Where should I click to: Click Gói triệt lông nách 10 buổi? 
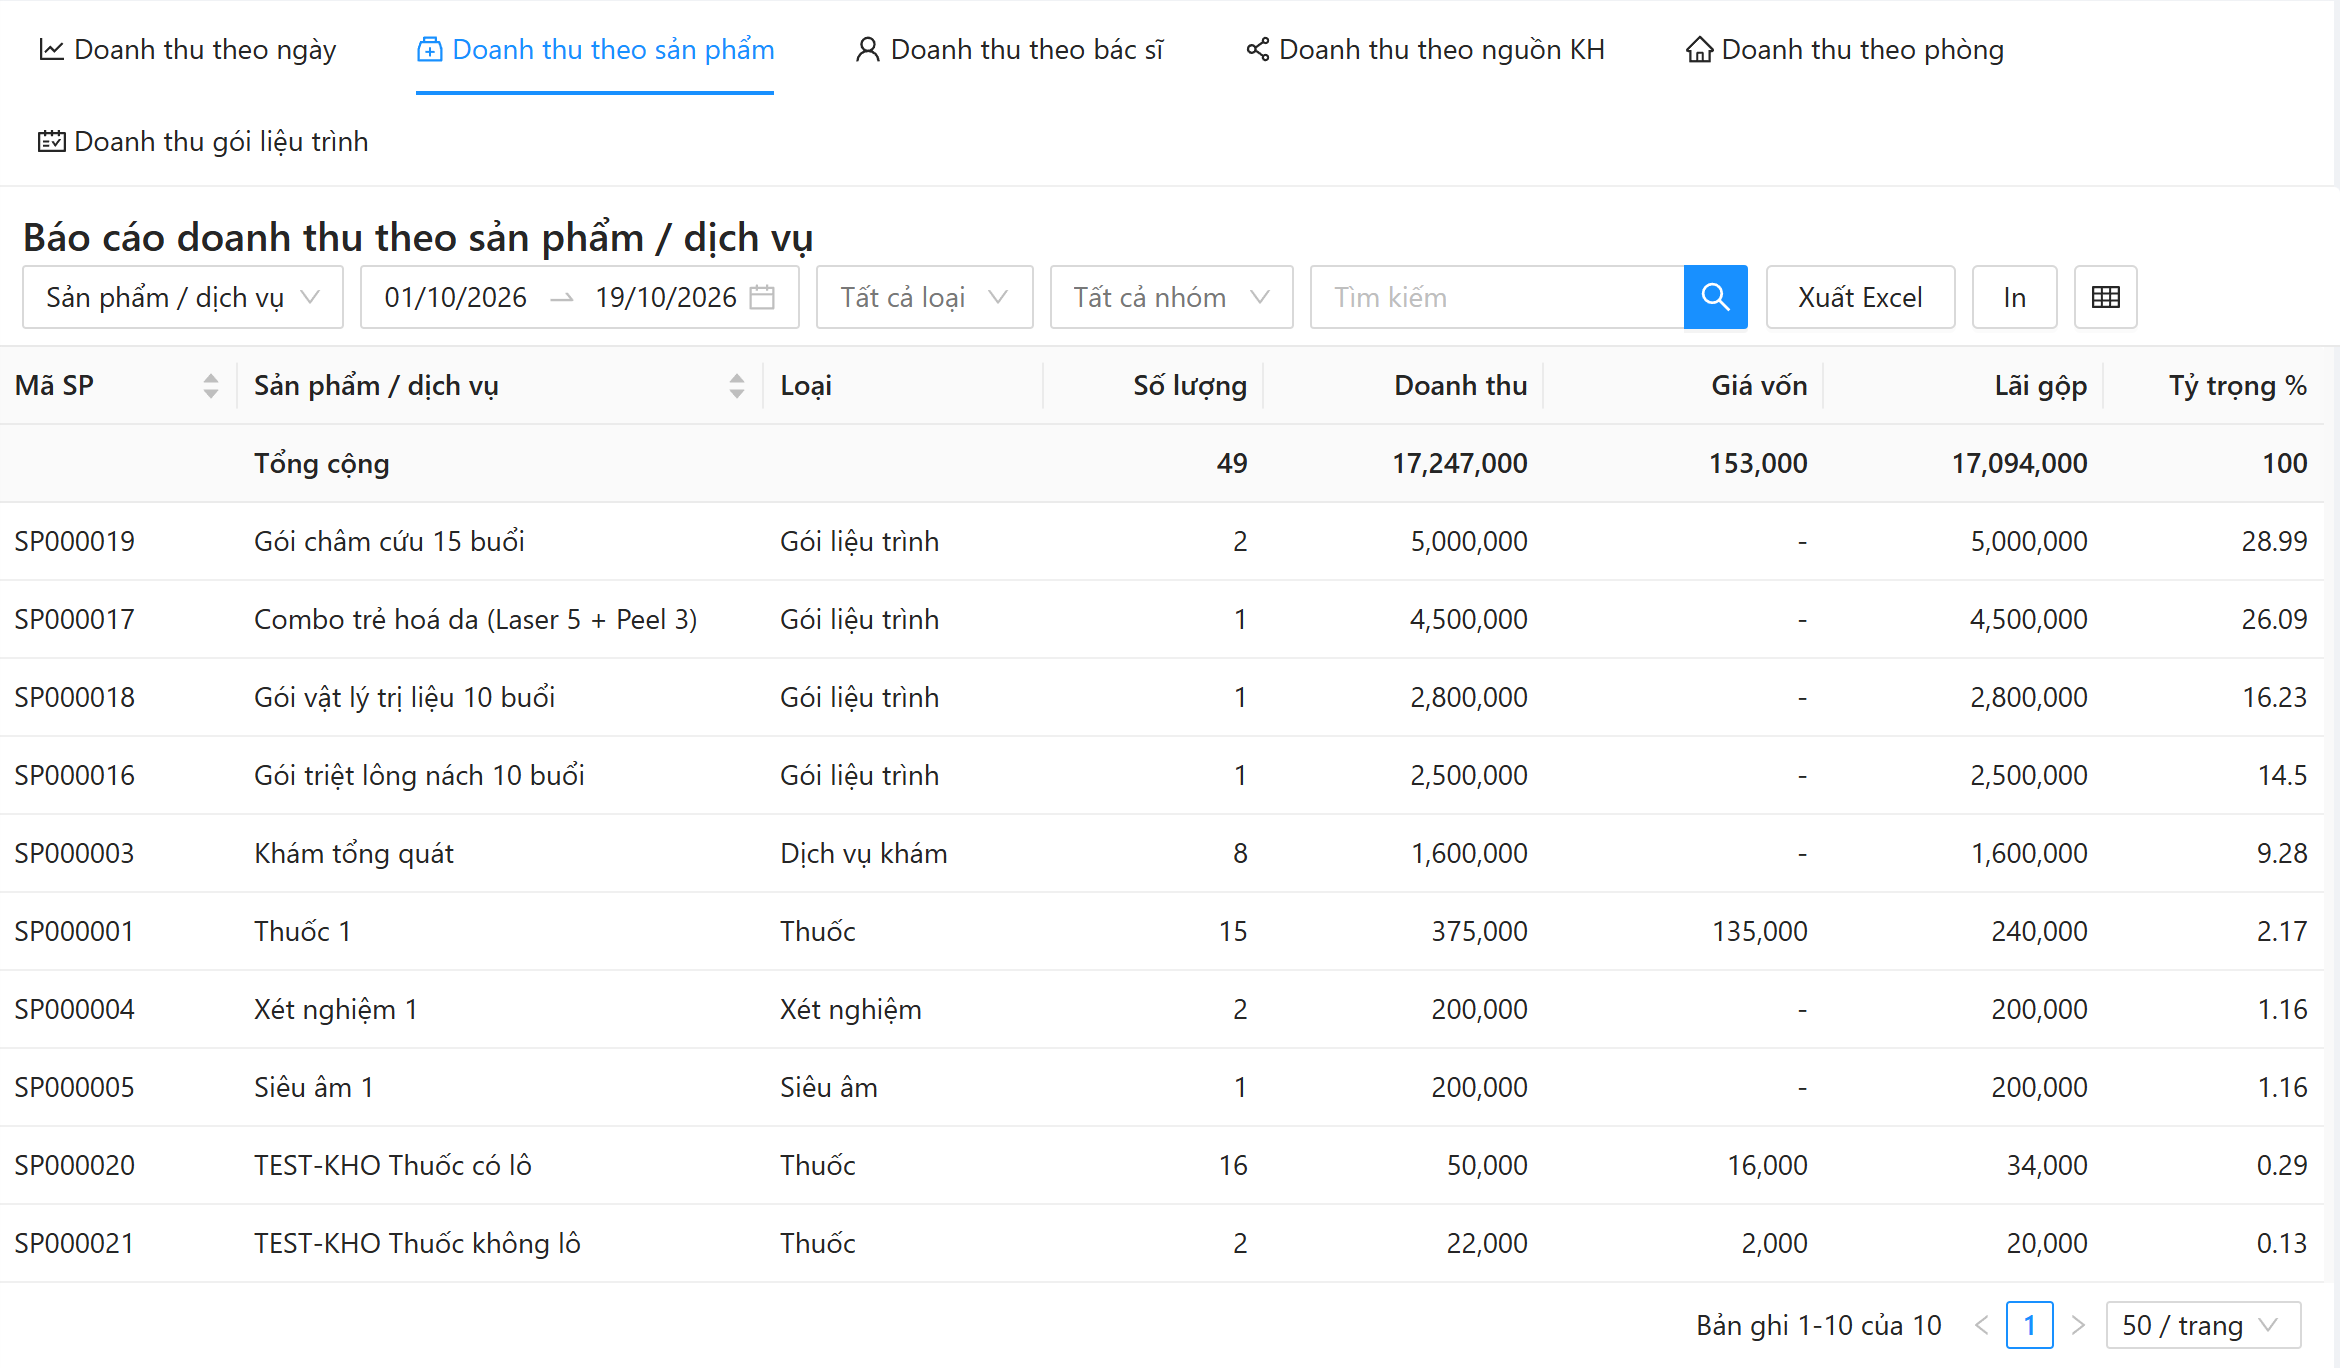(419, 775)
